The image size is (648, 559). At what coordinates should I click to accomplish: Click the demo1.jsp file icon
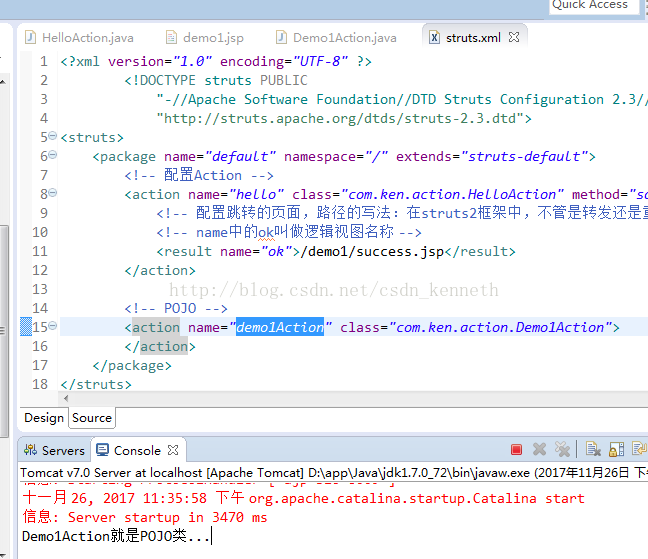pyautogui.click(x=171, y=38)
